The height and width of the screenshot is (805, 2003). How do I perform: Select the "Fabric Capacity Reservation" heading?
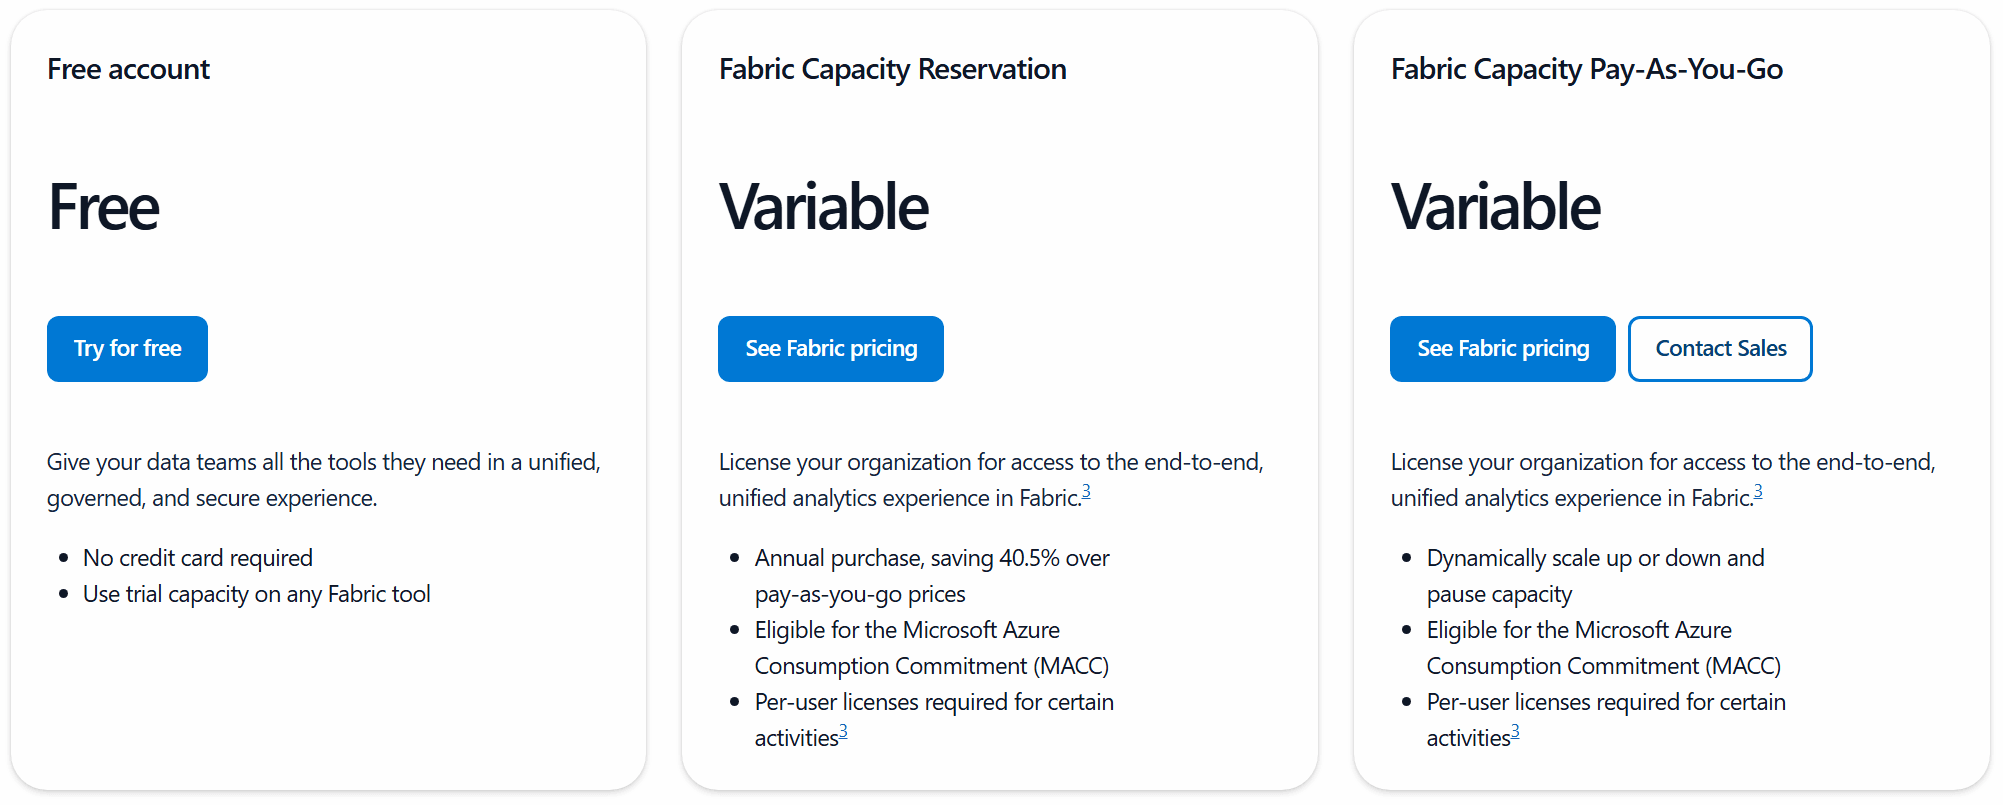point(892,69)
